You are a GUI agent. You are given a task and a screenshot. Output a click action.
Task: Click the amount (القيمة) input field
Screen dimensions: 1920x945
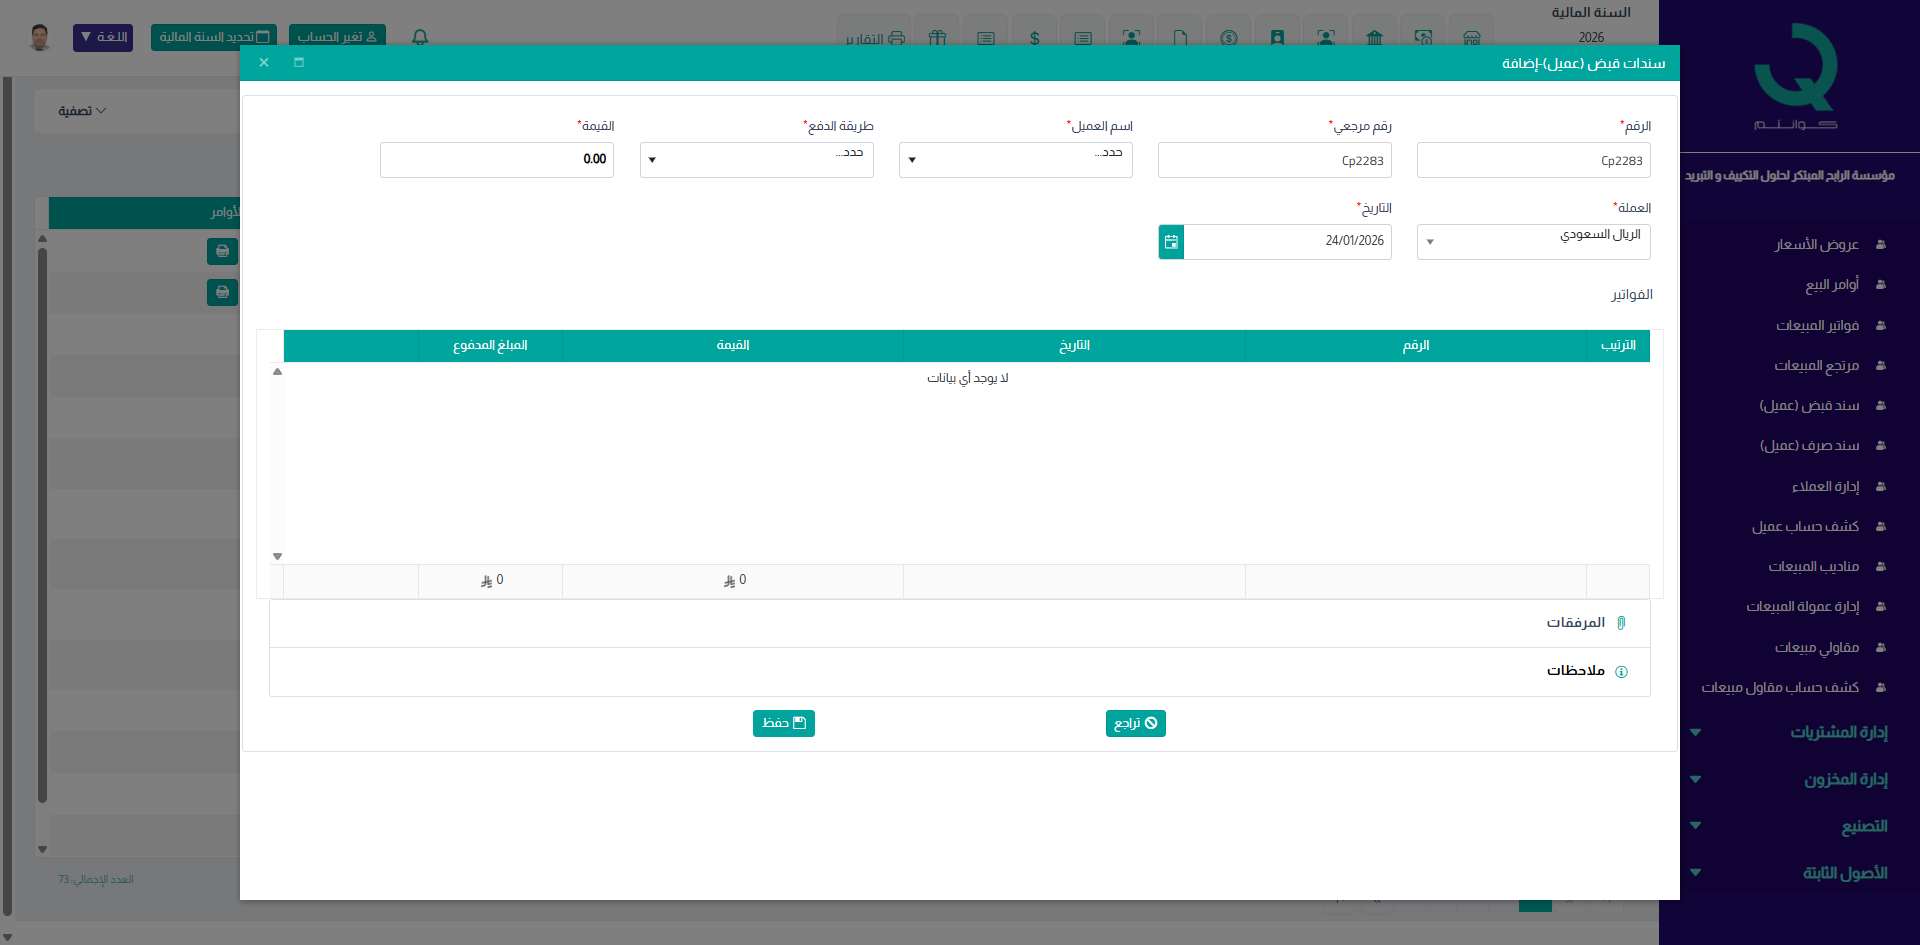(496, 160)
